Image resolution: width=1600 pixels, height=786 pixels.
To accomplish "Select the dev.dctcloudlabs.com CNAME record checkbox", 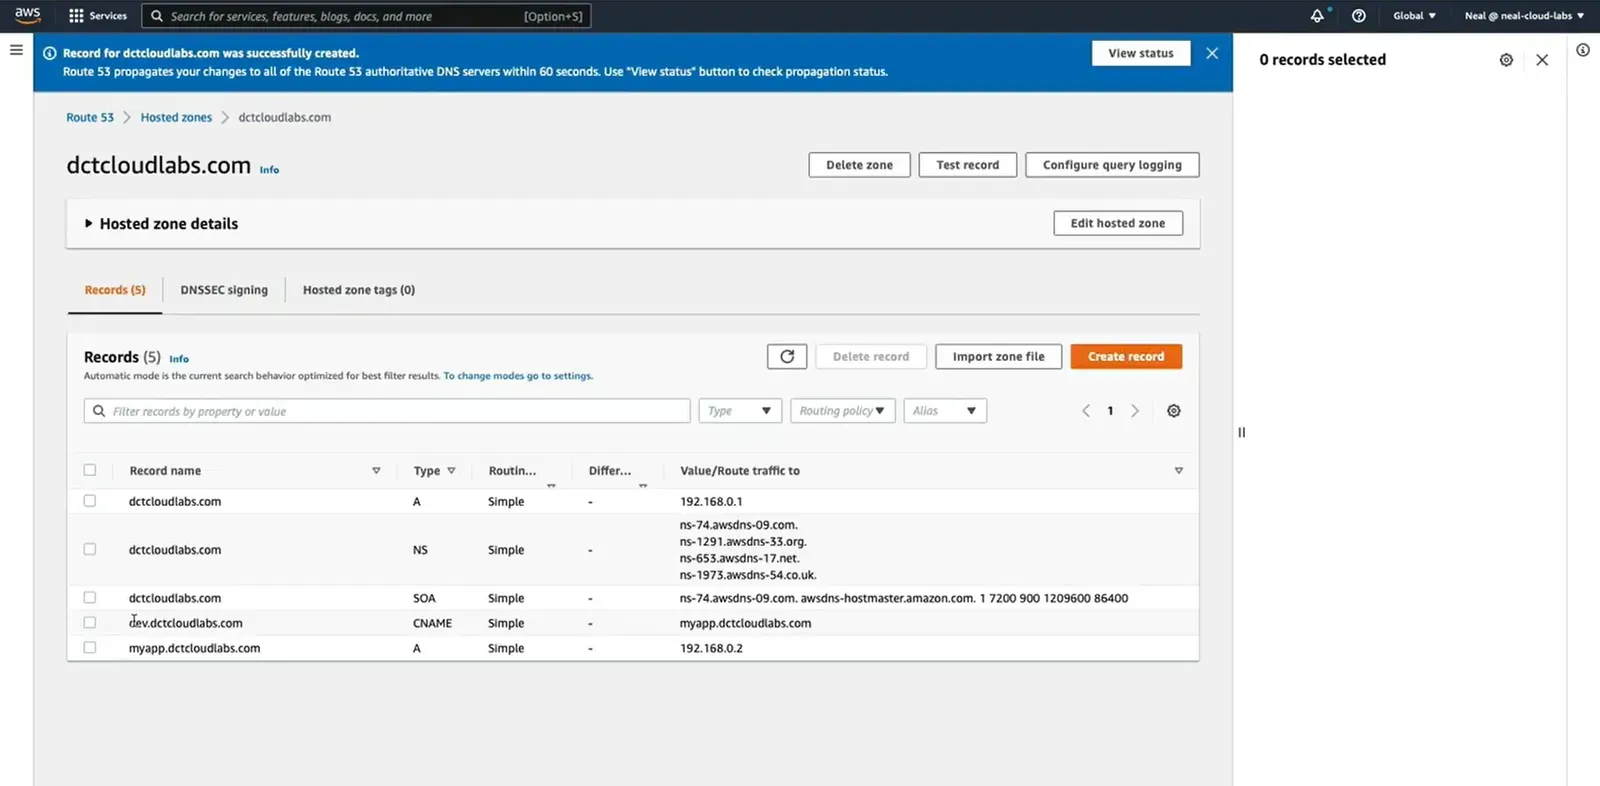I will click(90, 623).
